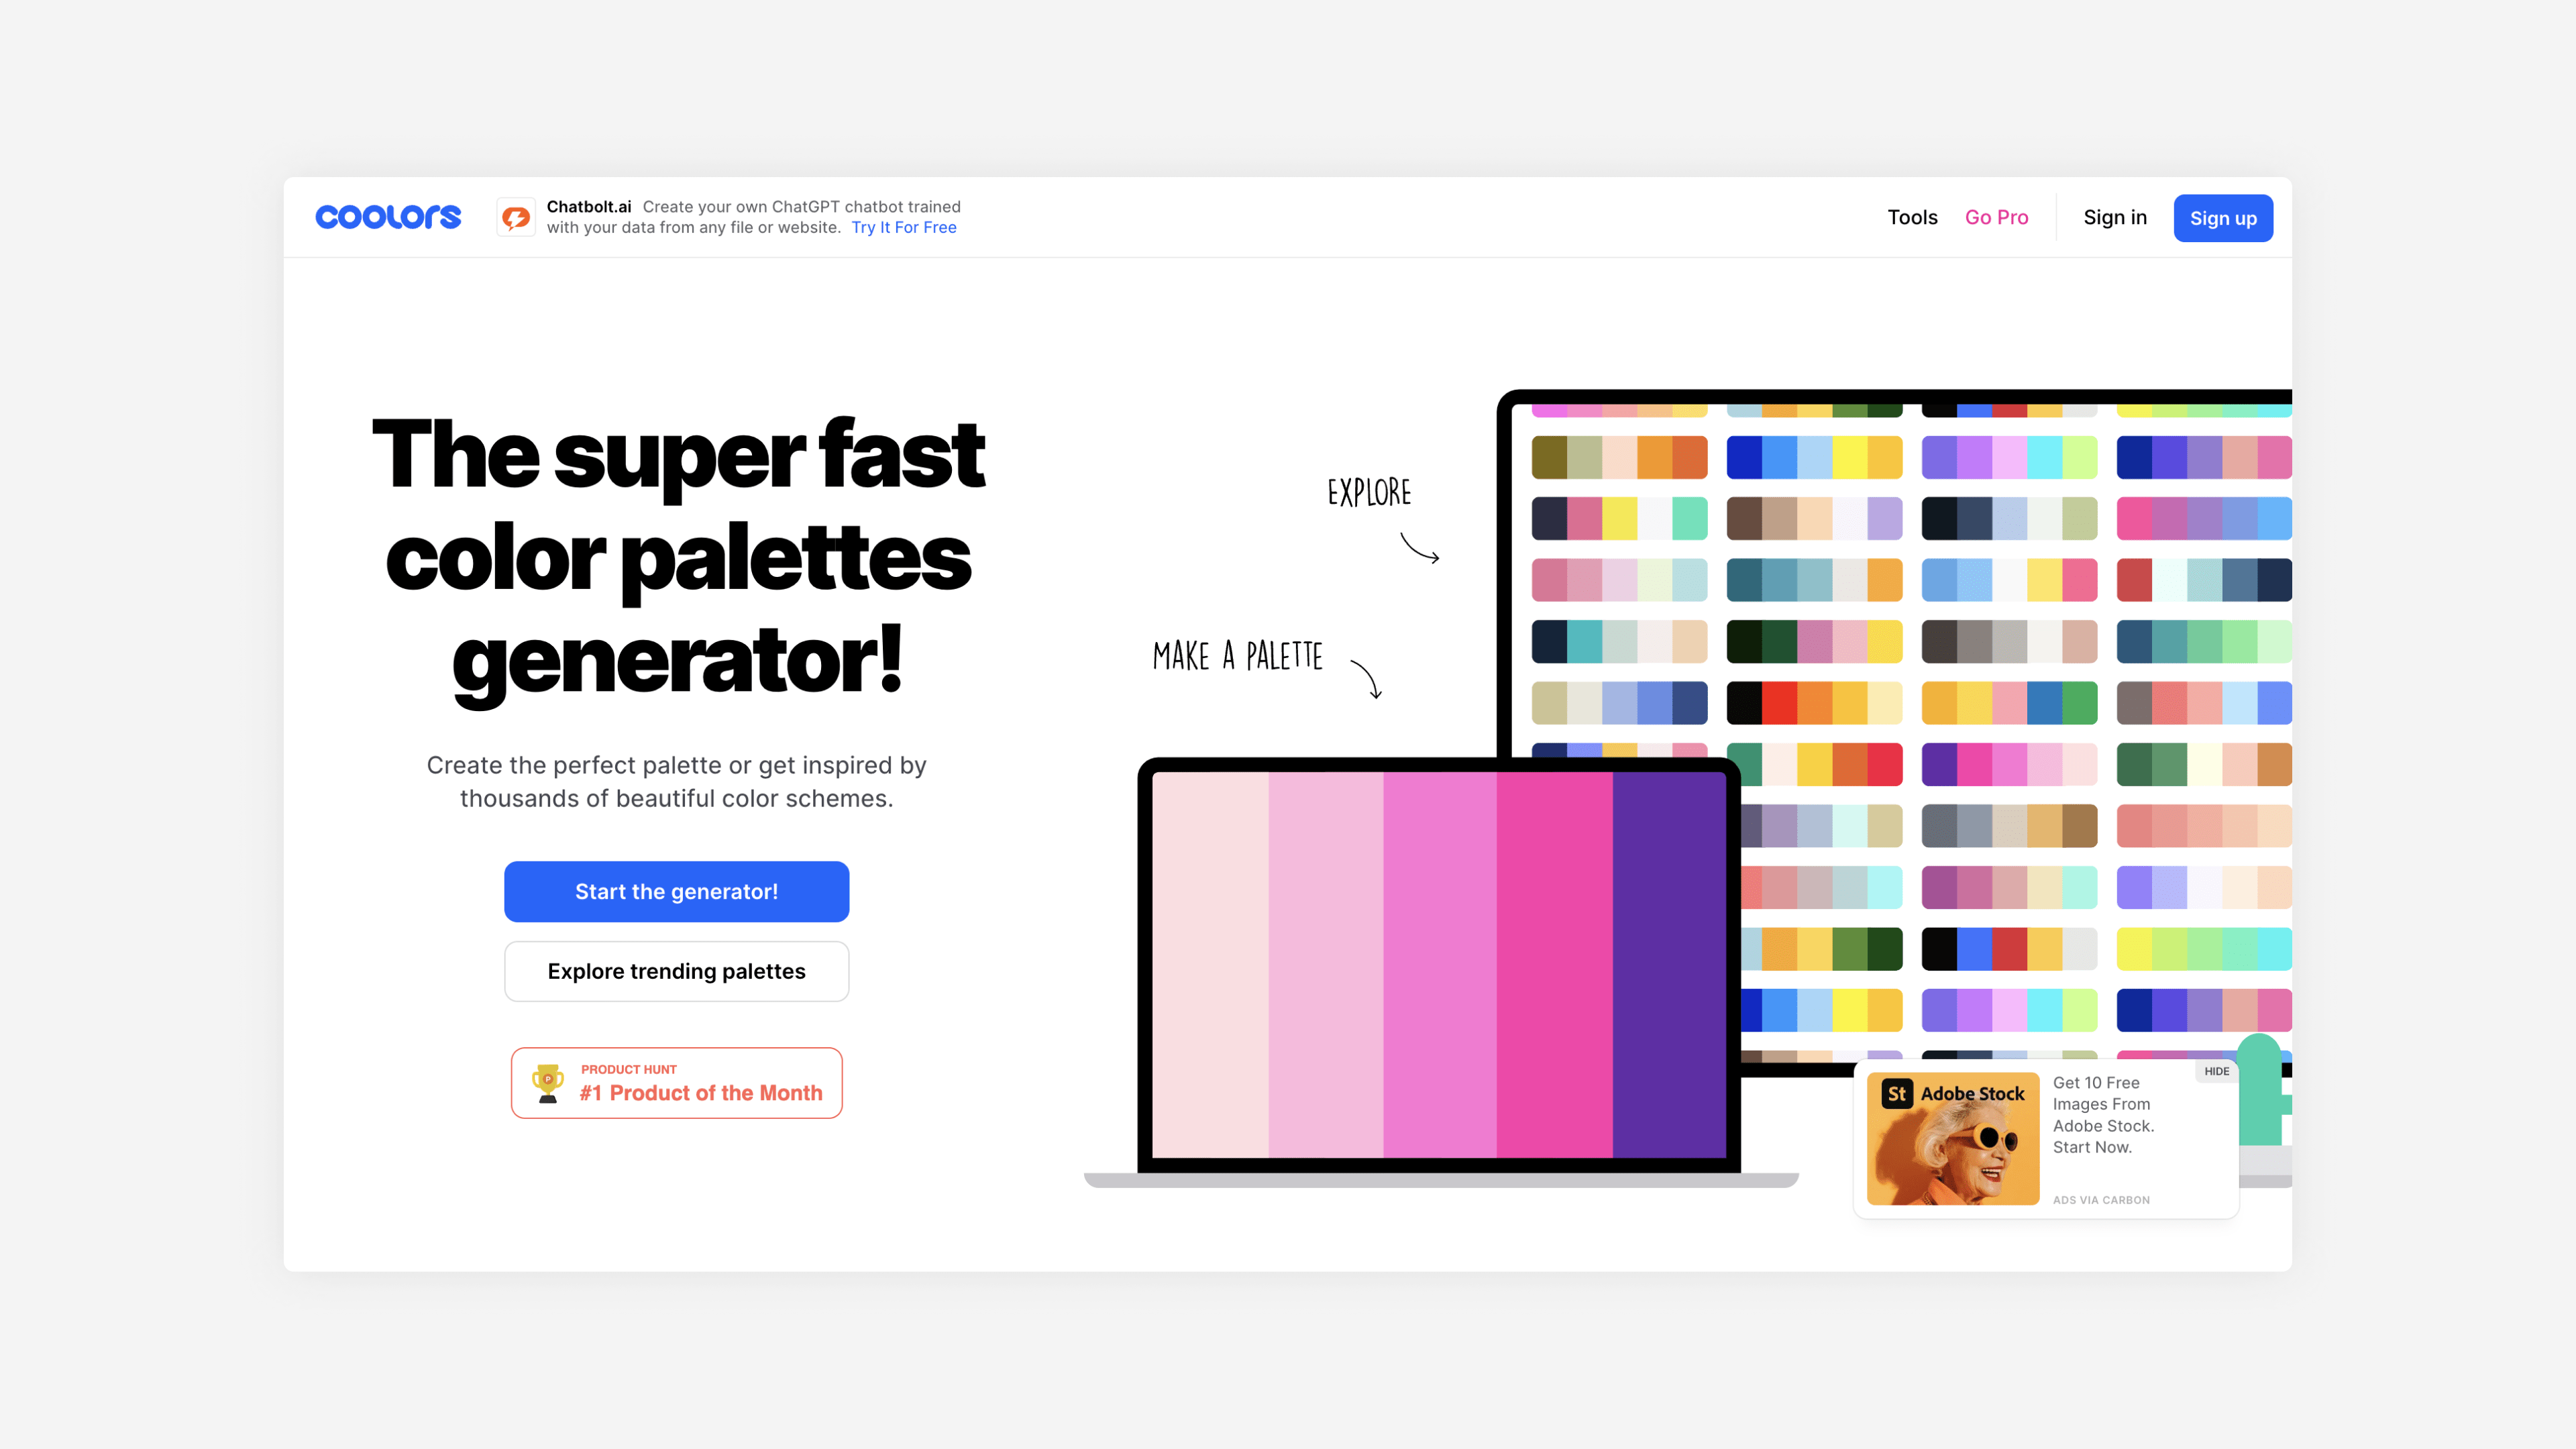
Task: Click the HIDE button on the ad
Action: tap(2217, 1071)
